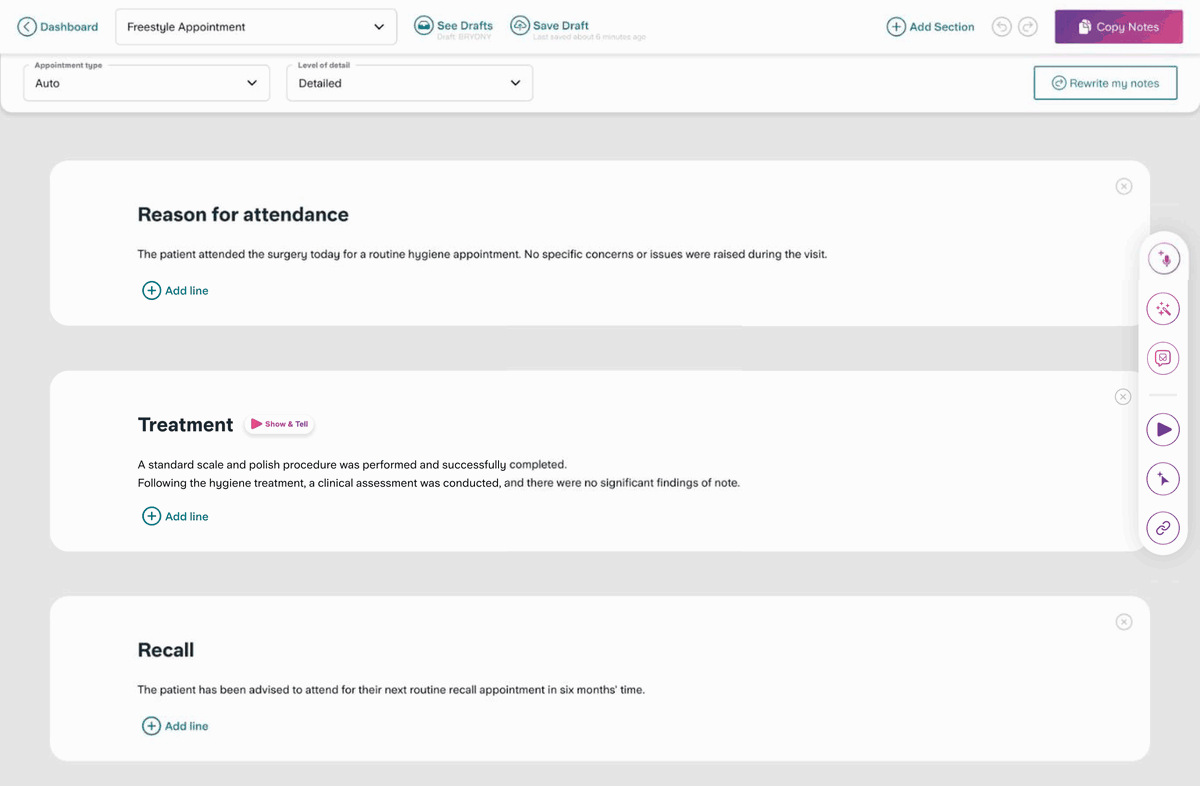This screenshot has height=786, width=1200.
Task: Click the text starting "The patient attended the surgery"
Action: [482, 254]
